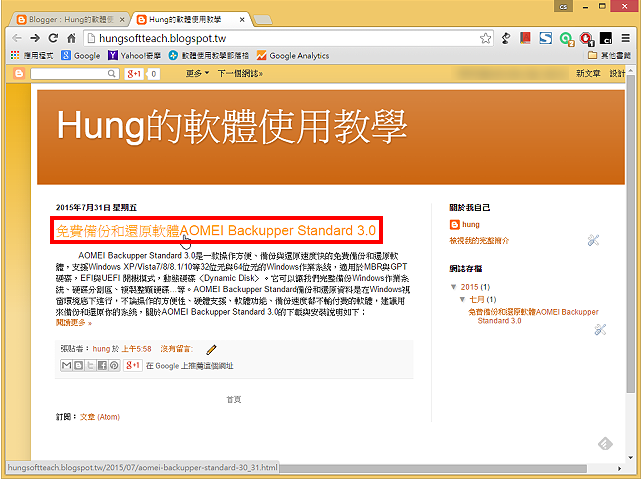Click the 首頁 home link
This screenshot has width=643, height=484.
[234, 400]
